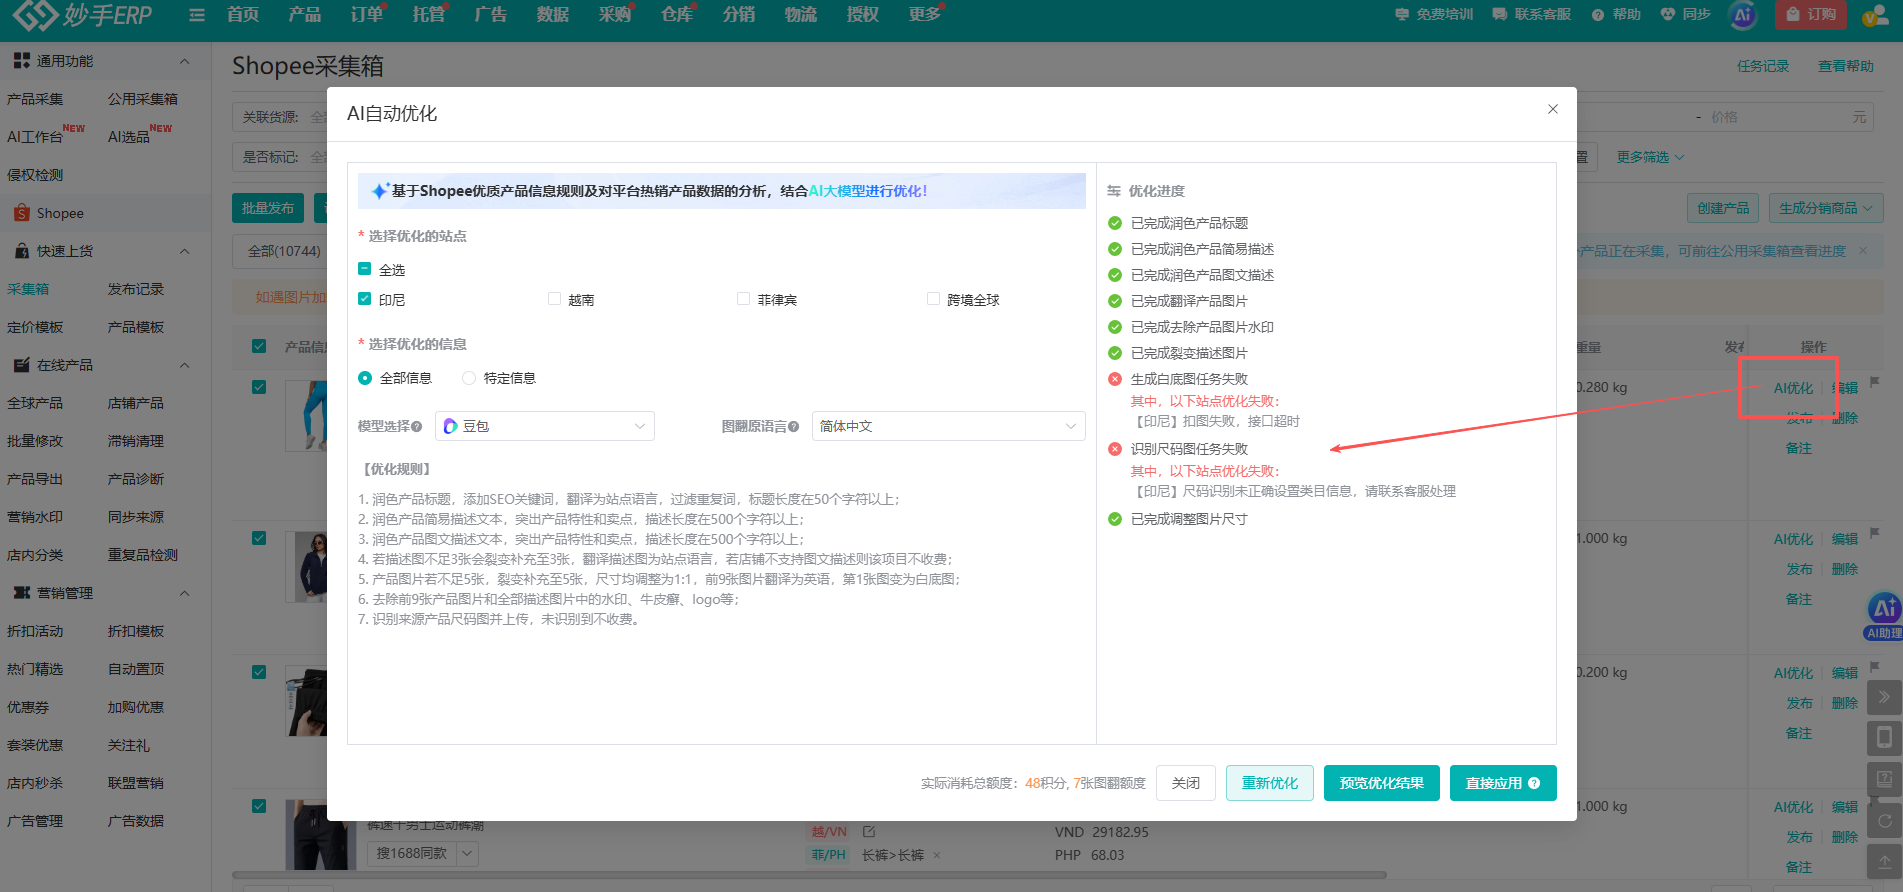Open Shopee in the left sidebar
This screenshot has width=1903, height=892.
click(60, 213)
